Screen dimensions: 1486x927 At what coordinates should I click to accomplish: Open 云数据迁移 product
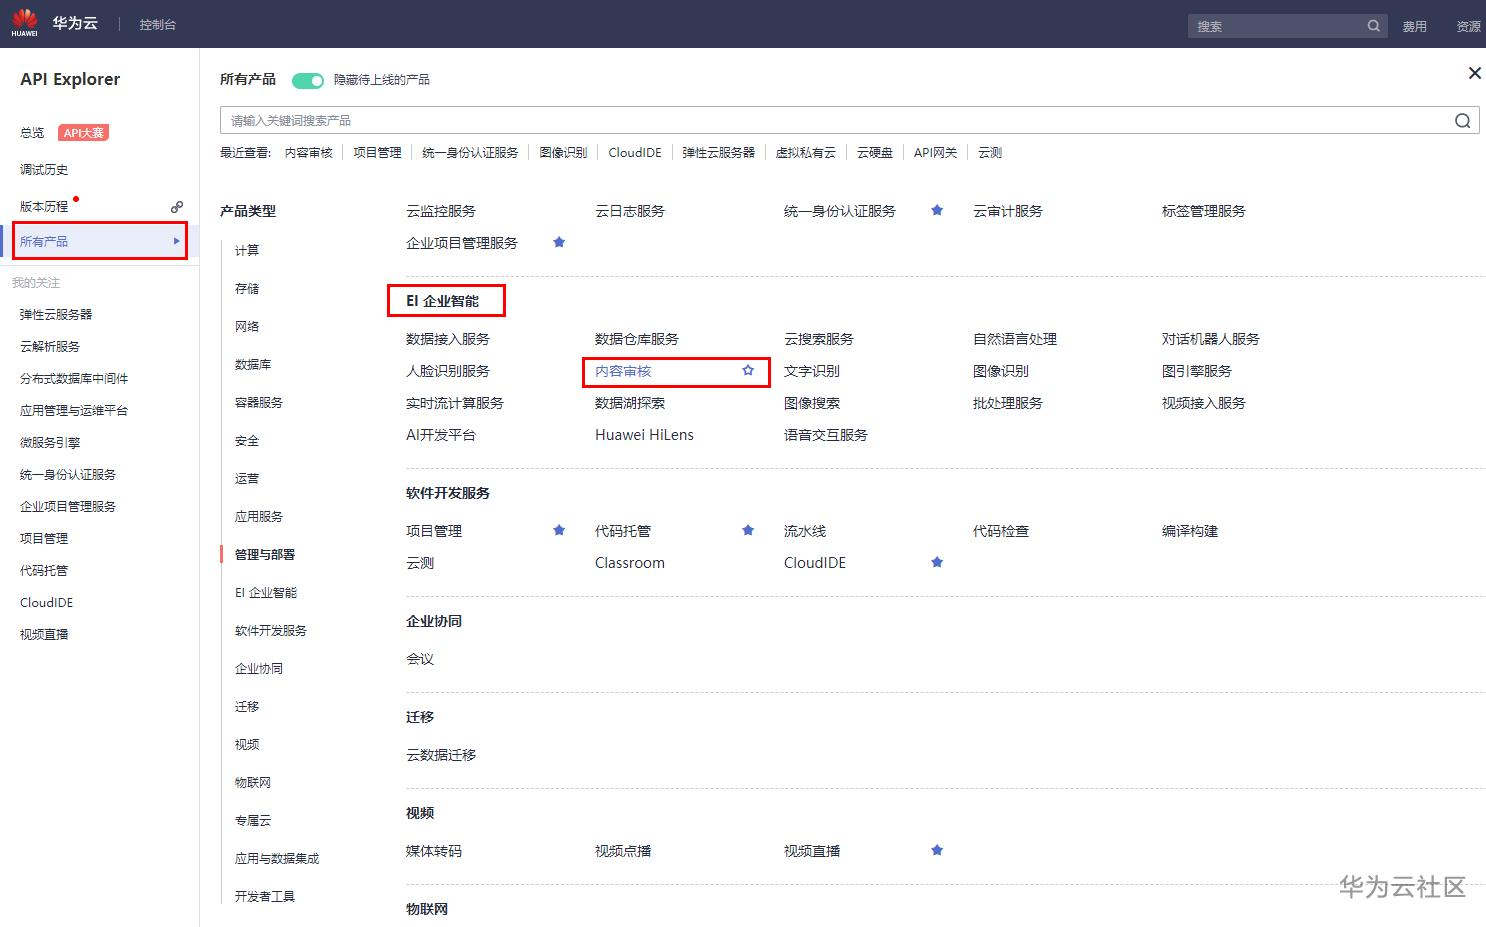[x=441, y=755]
